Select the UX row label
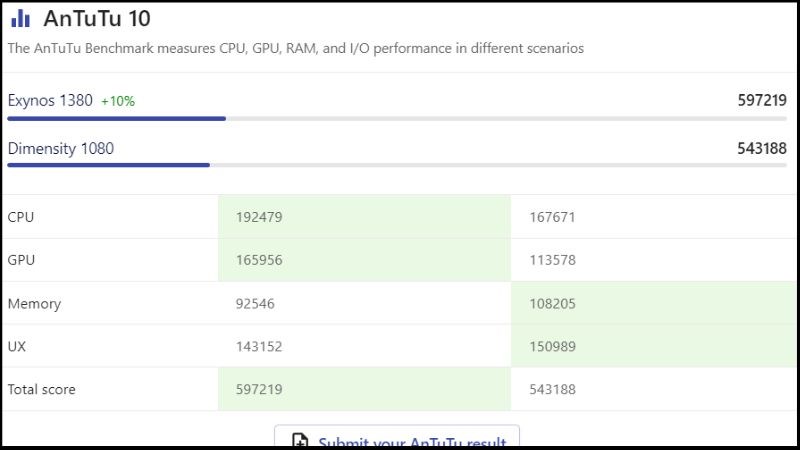The image size is (800, 450). coord(17,346)
